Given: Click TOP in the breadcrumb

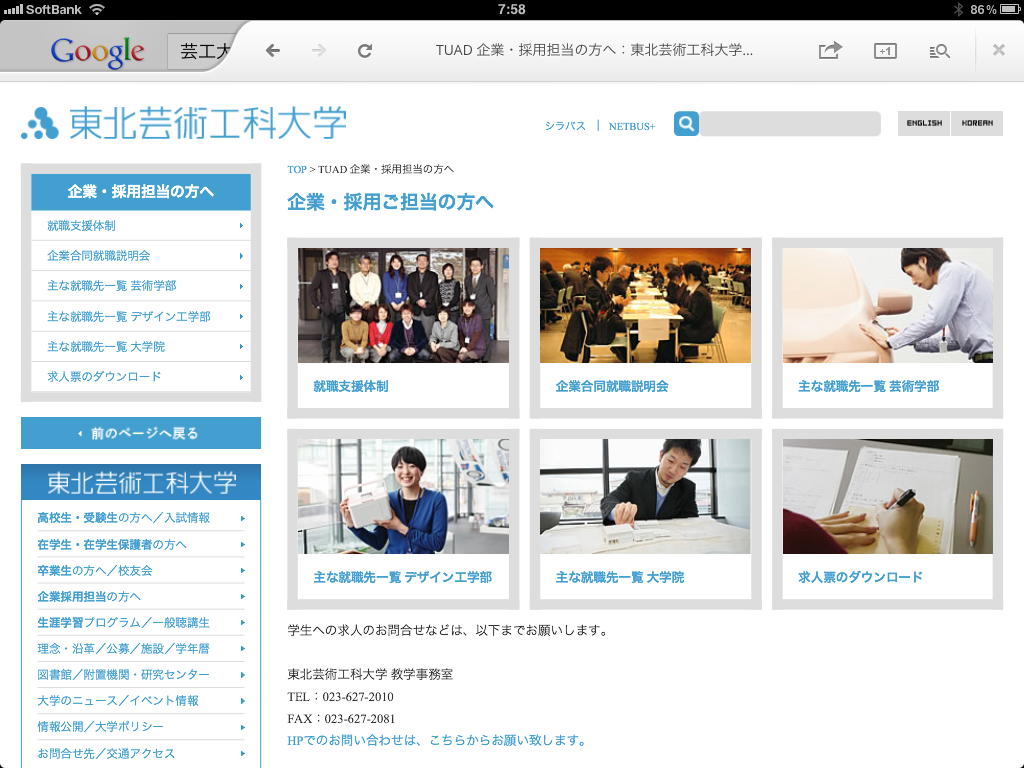Looking at the screenshot, I should [x=296, y=169].
